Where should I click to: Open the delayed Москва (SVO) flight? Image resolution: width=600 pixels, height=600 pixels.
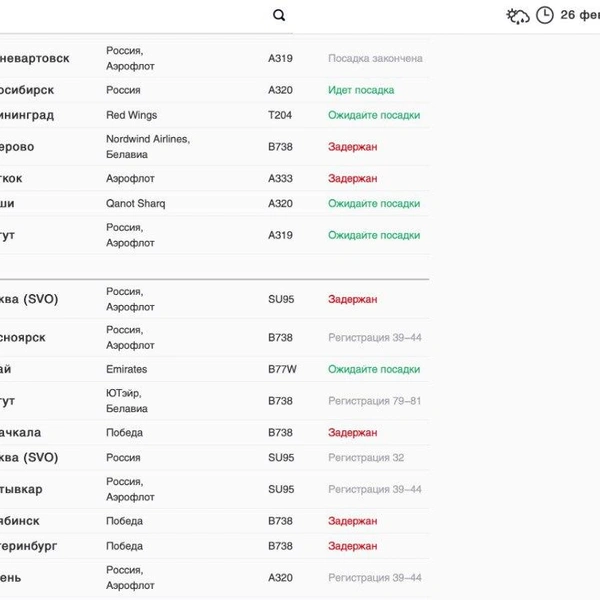pyautogui.click(x=29, y=299)
